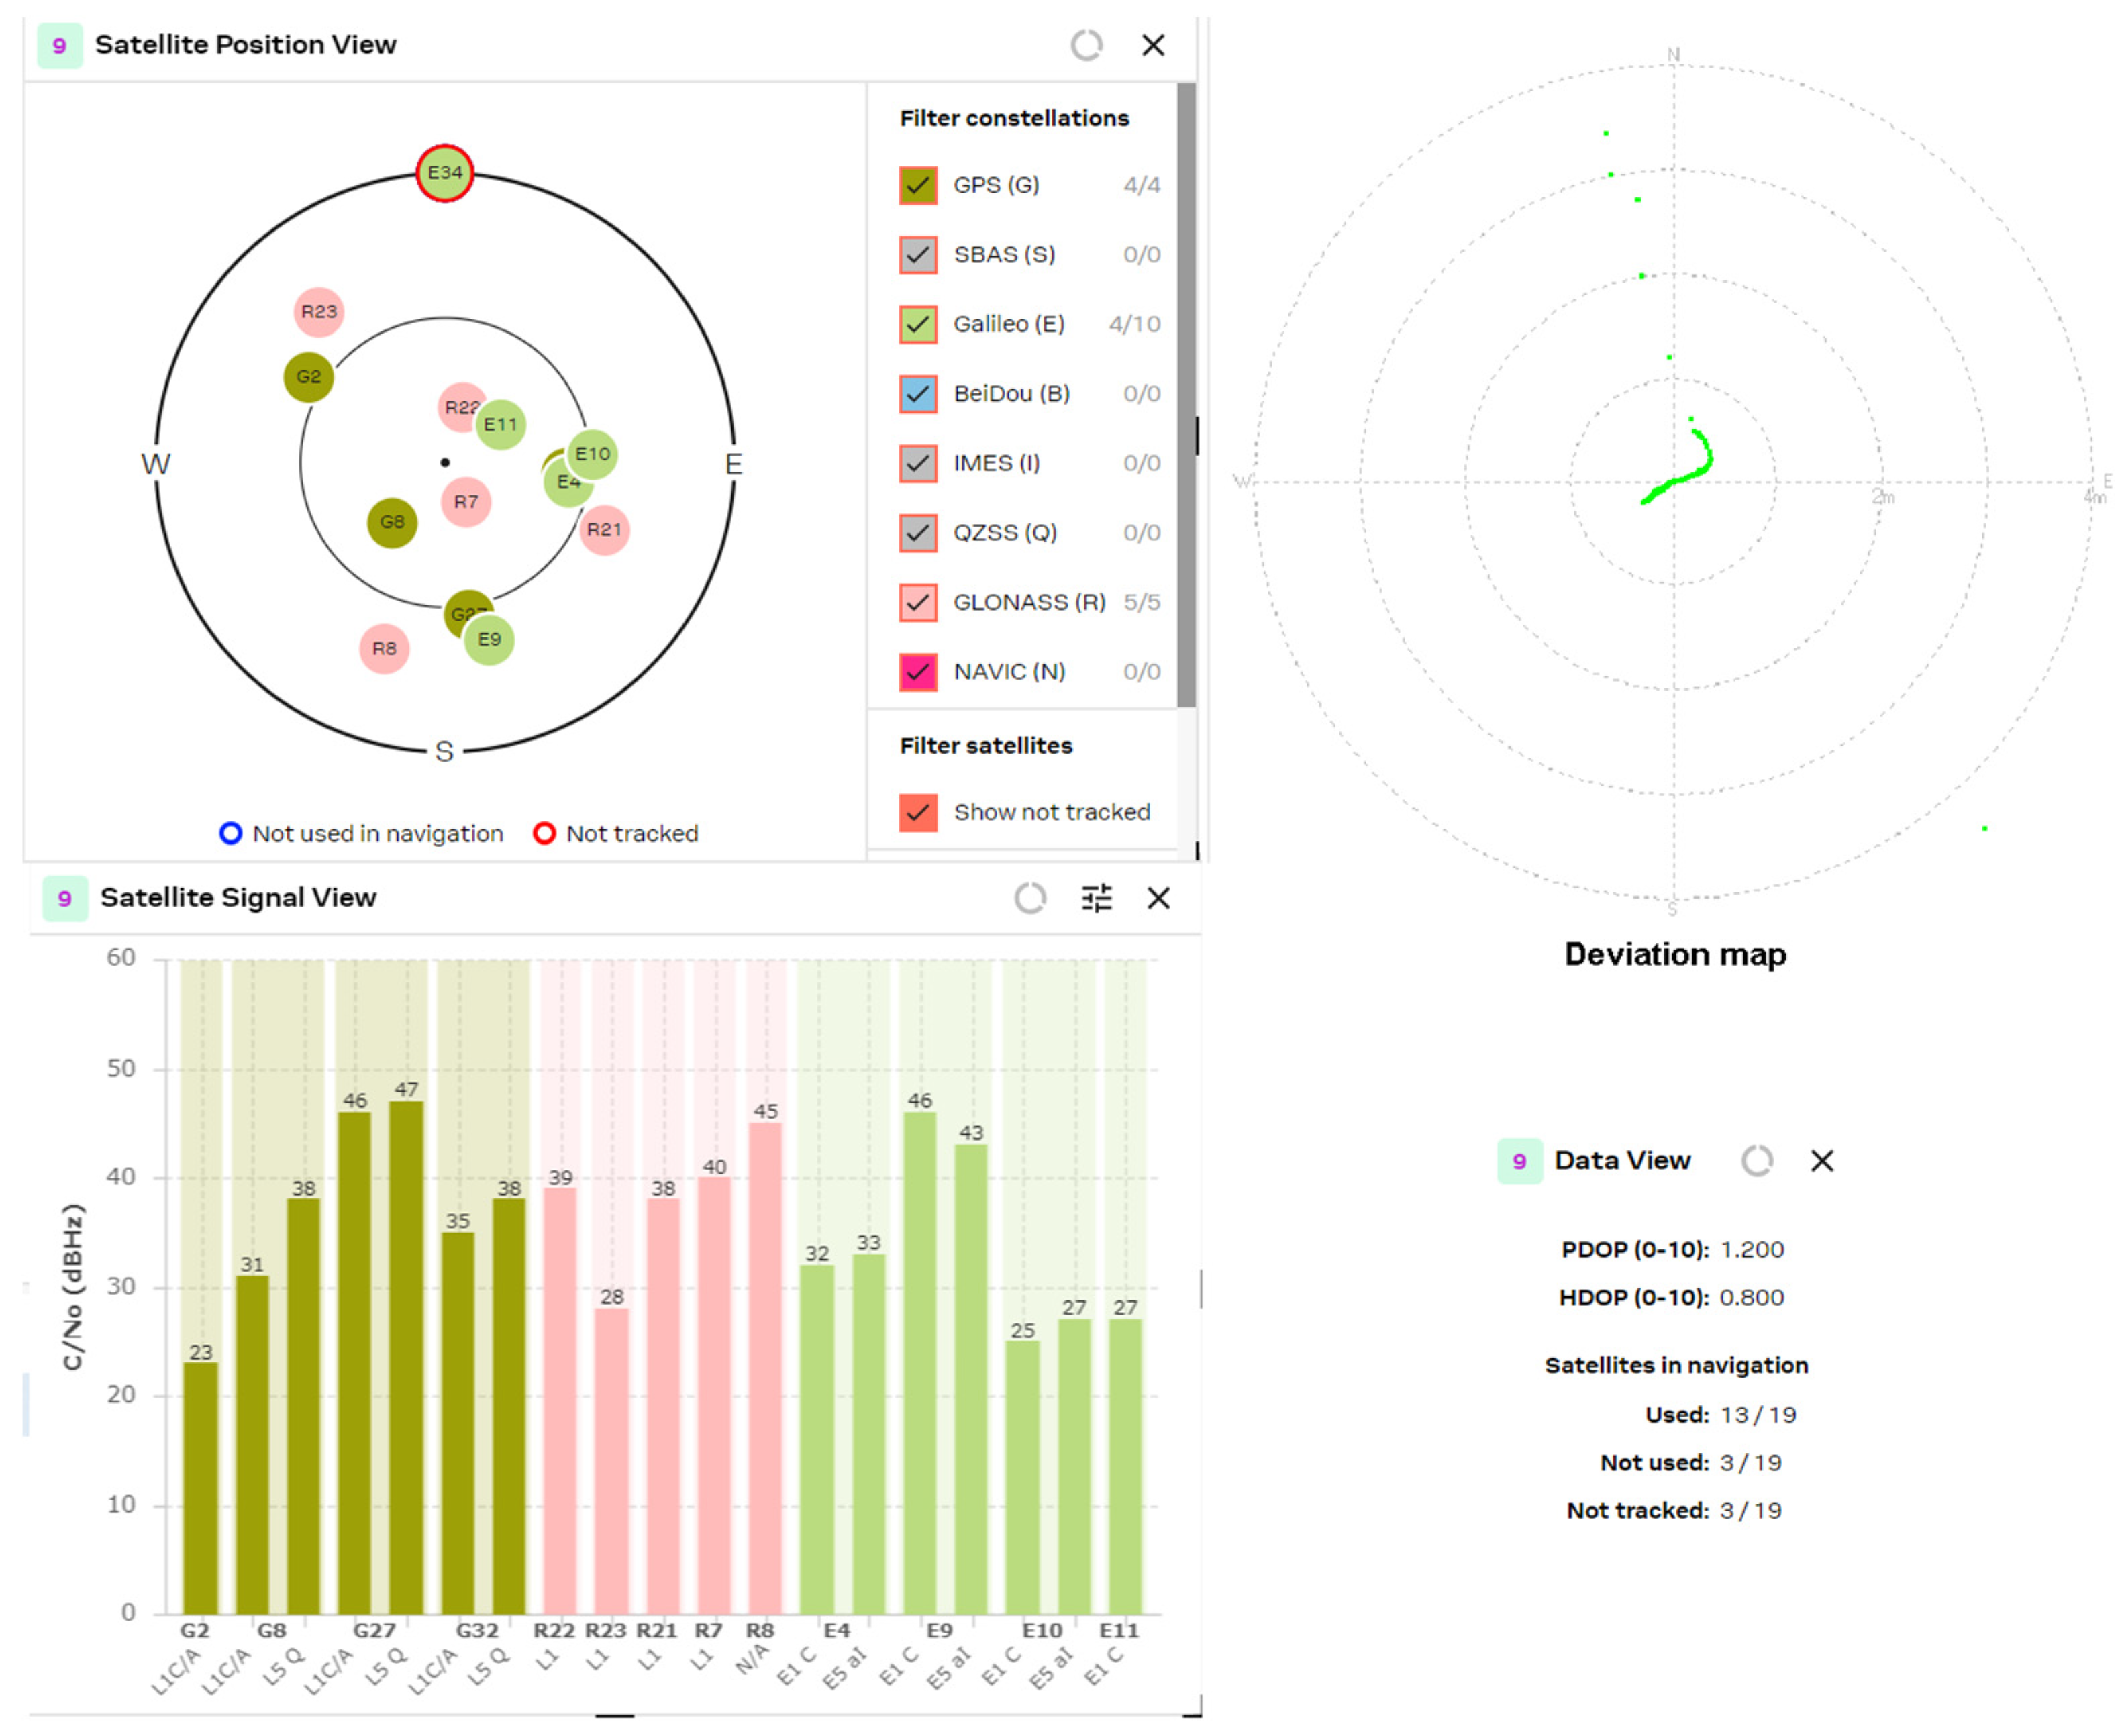Select the G2 satellite on sky plot
Viewport: 2124px width, 1736px height.
[x=308, y=377]
